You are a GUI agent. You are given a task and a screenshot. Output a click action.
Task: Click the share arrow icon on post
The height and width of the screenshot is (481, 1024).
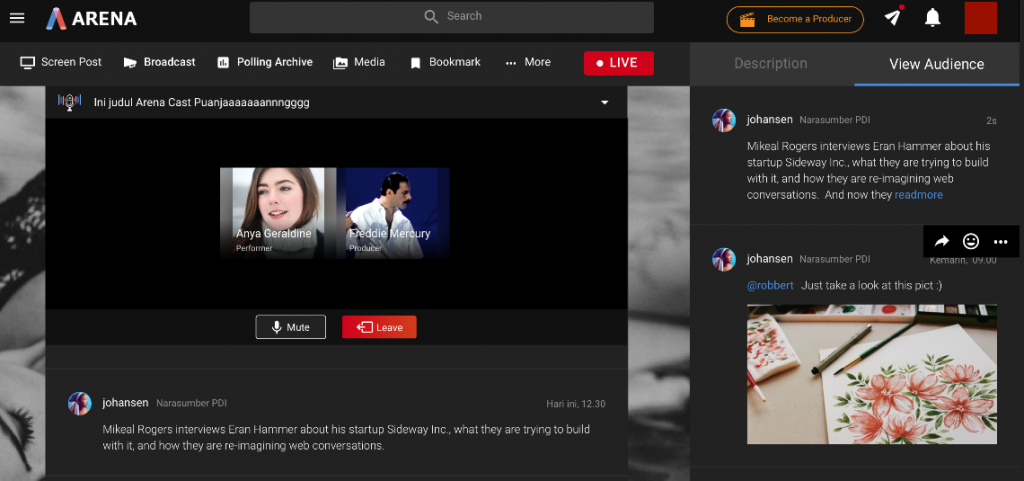click(942, 241)
